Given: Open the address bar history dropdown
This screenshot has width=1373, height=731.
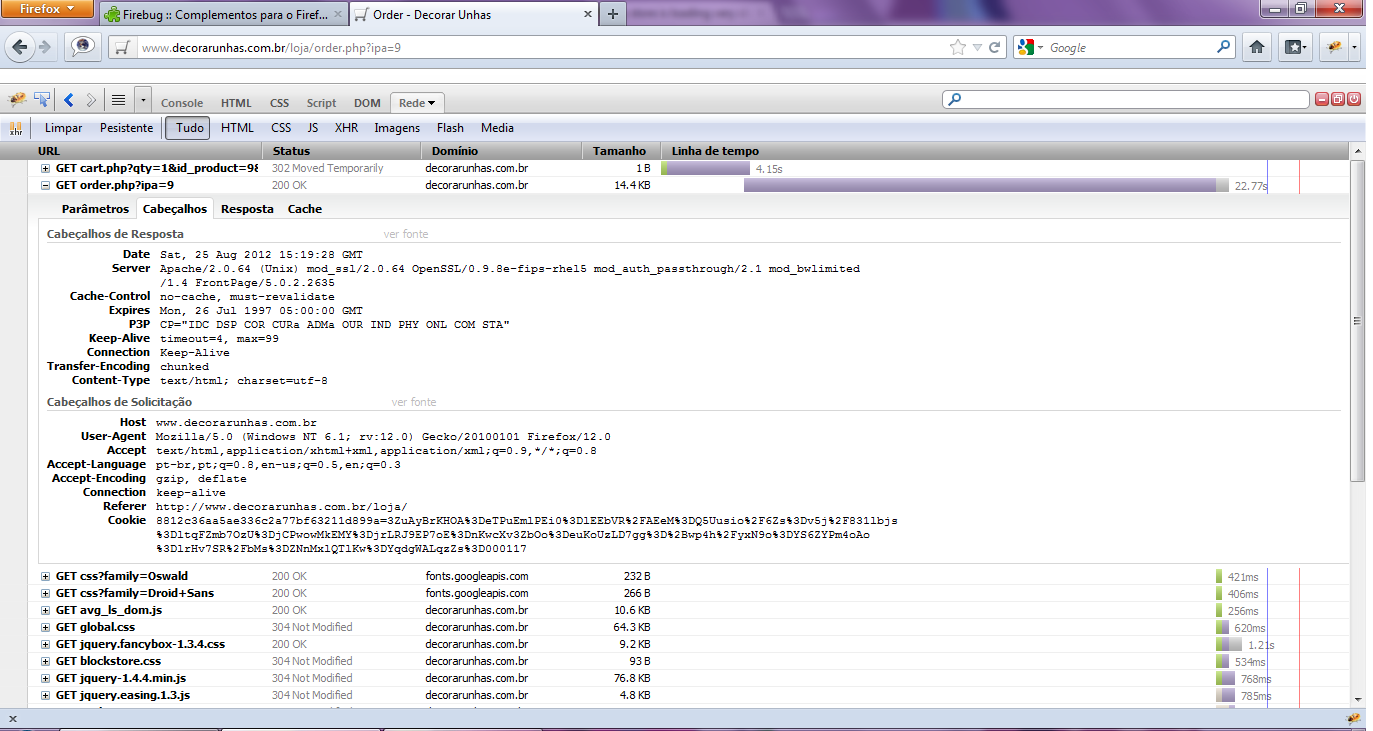Looking at the screenshot, I should point(977,47).
